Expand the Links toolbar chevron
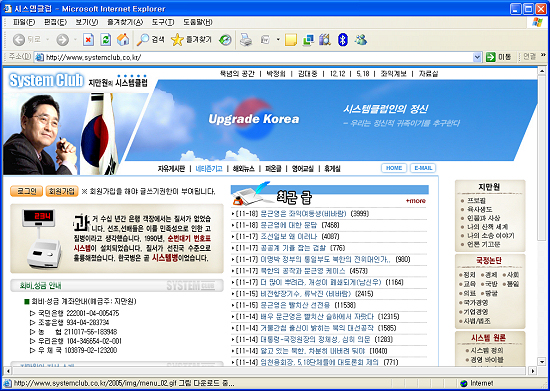This screenshot has height=391, width=550. 543,55
